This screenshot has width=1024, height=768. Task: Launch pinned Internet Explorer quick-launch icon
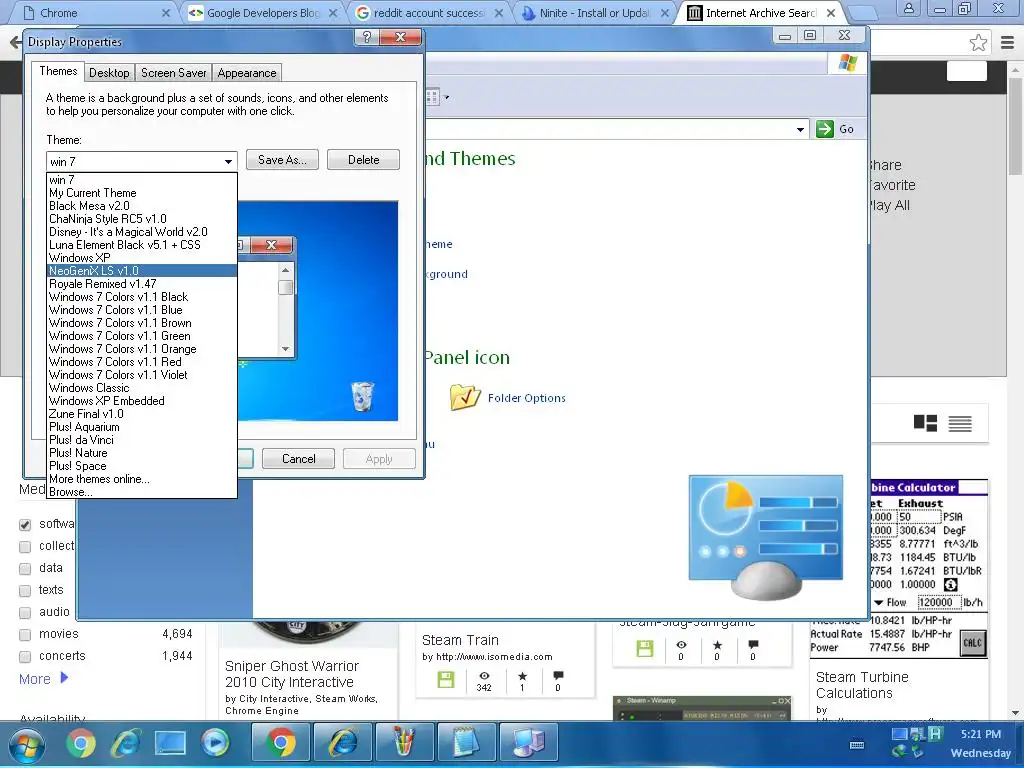click(x=126, y=743)
